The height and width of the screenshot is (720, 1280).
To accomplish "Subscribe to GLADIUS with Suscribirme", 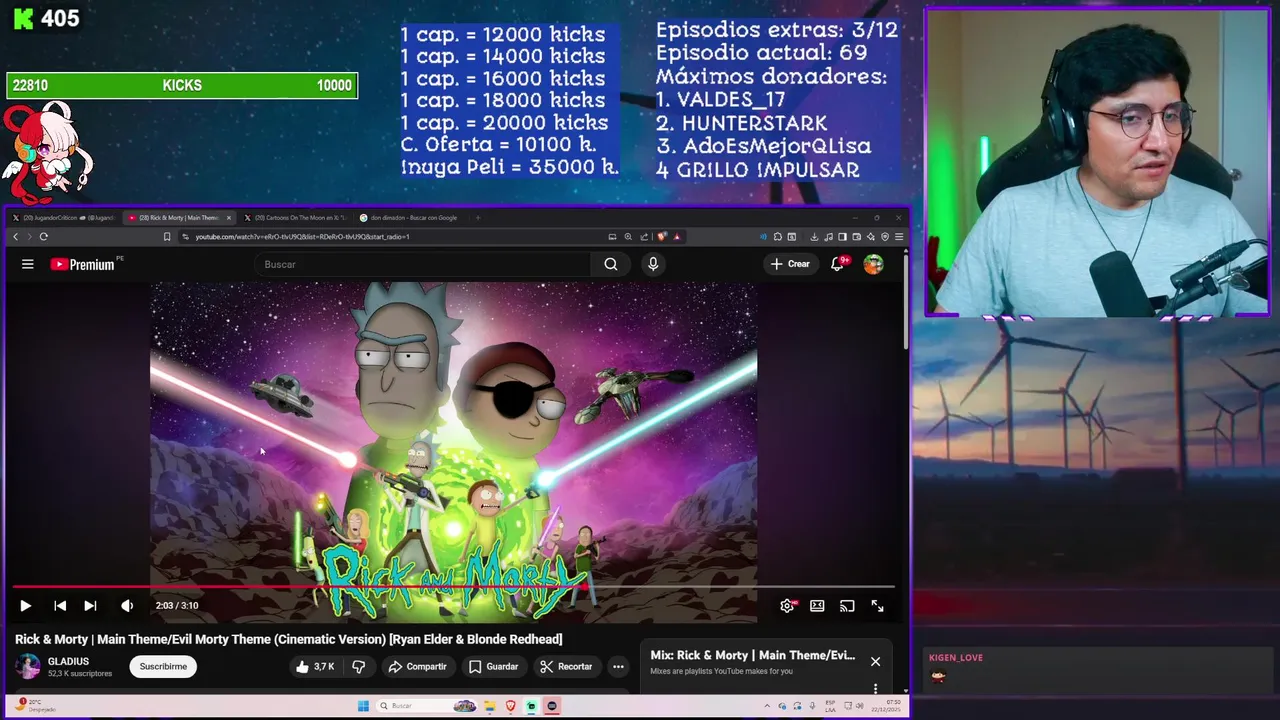I will pyautogui.click(x=163, y=666).
